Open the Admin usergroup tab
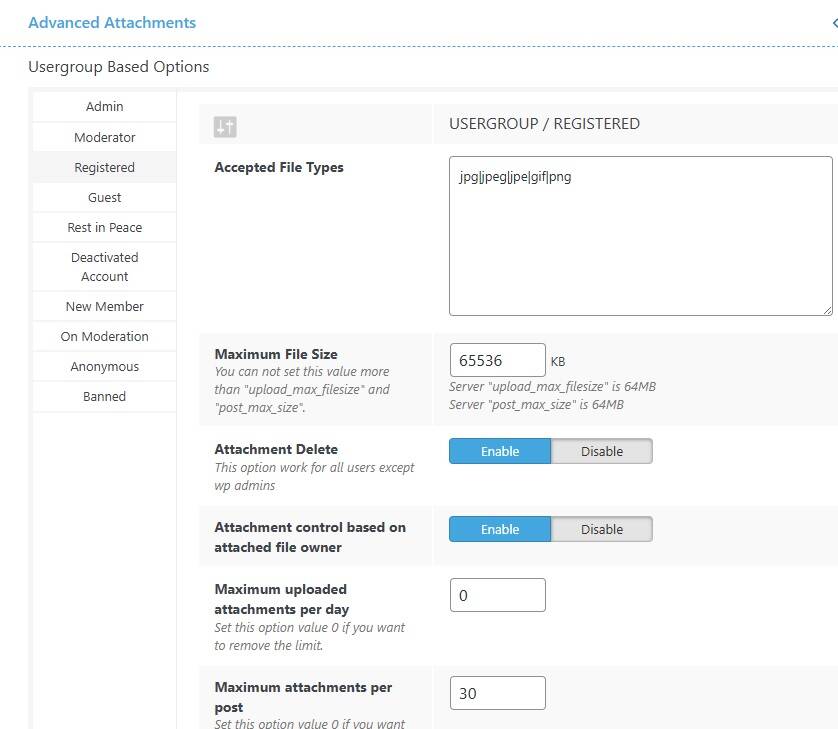Image resolution: width=838 pixels, height=729 pixels. pyautogui.click(x=105, y=106)
